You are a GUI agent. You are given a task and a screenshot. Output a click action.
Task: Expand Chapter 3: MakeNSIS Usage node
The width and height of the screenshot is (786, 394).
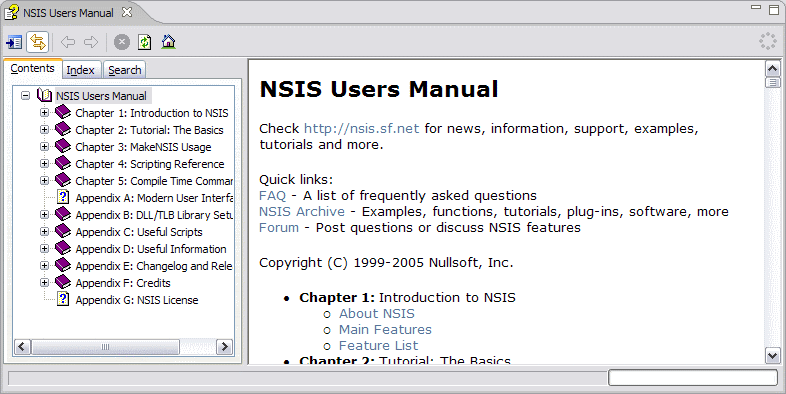[45, 147]
